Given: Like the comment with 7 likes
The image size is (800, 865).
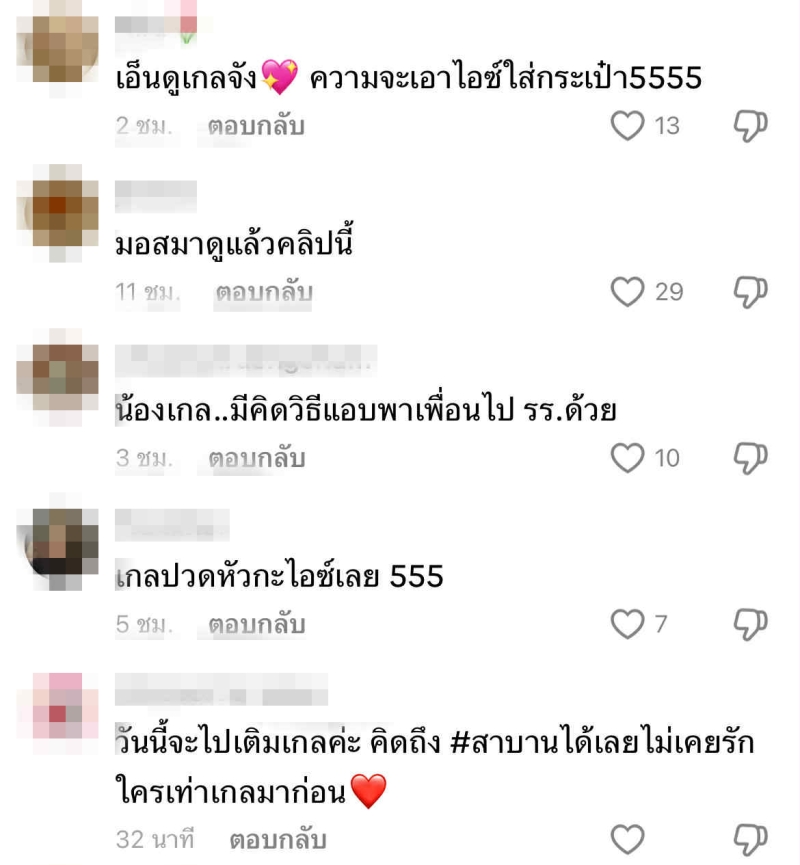Looking at the screenshot, I should click(x=627, y=624).
